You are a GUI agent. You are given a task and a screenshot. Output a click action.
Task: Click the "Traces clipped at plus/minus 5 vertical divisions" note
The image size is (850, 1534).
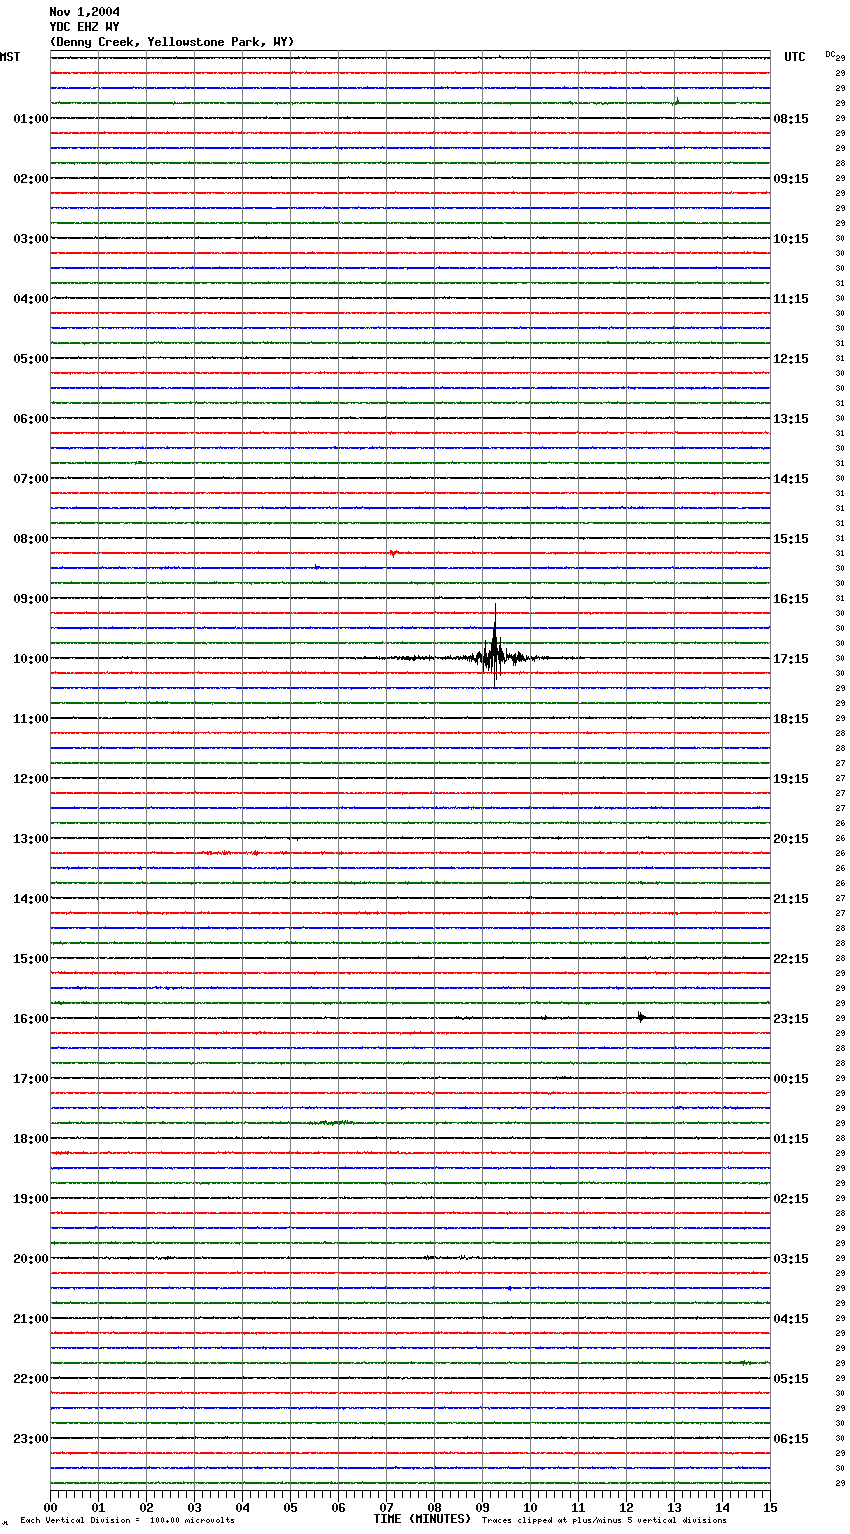604,1521
